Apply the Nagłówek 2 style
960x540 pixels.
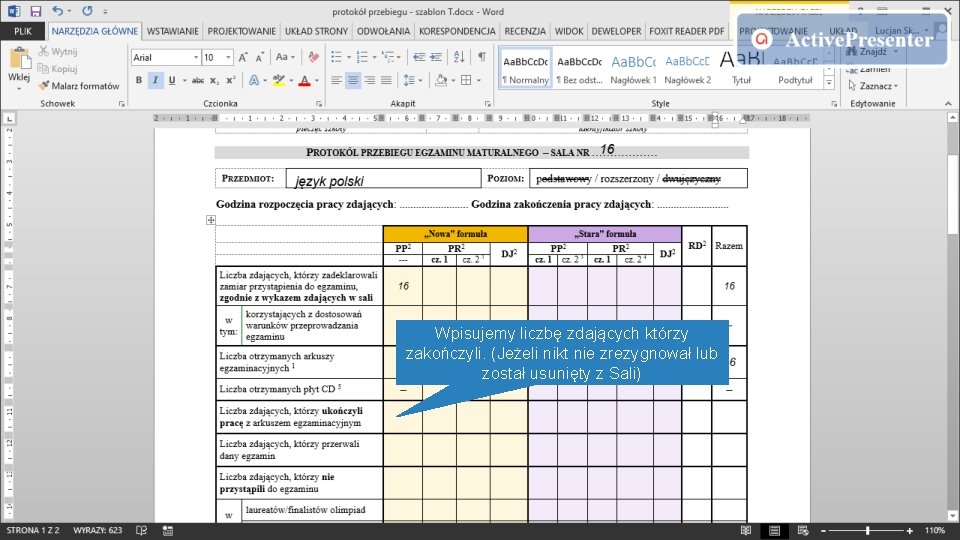(687, 69)
